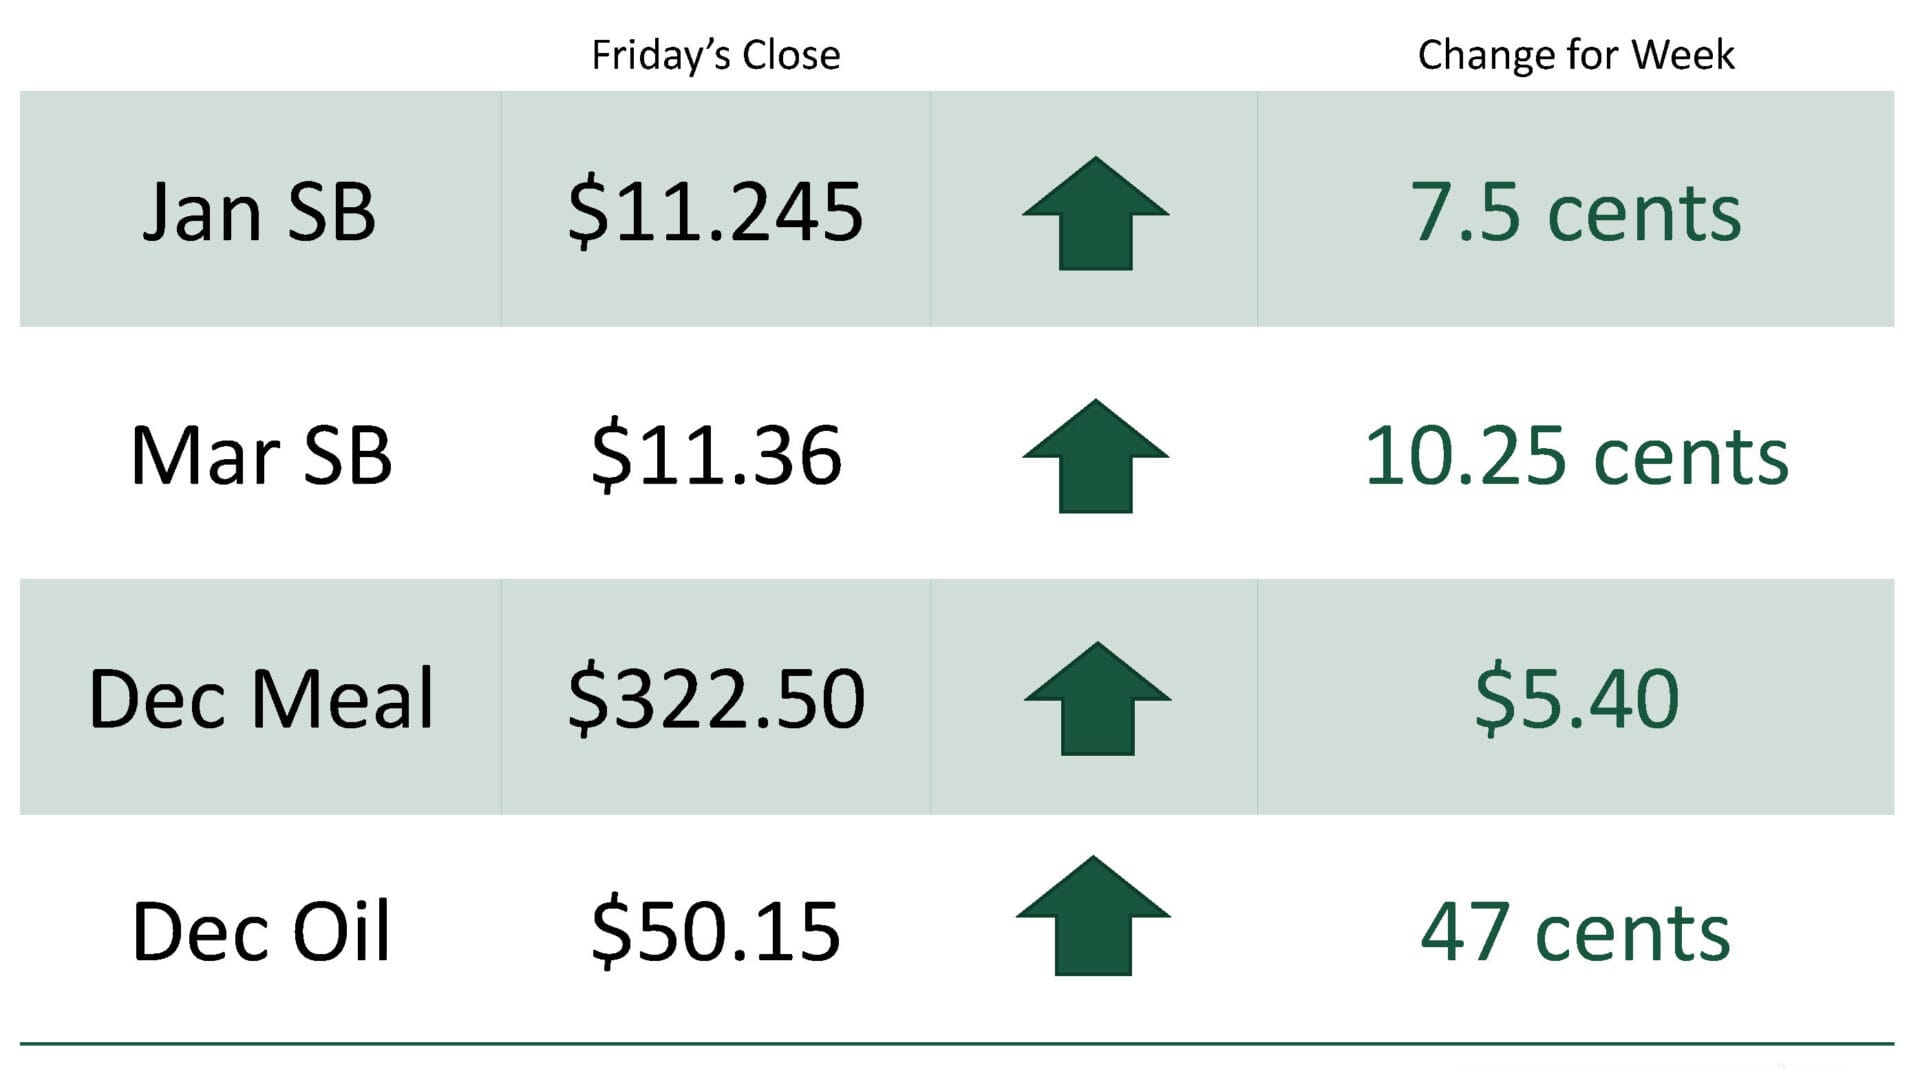Click the Dec Meal label

click(261, 698)
